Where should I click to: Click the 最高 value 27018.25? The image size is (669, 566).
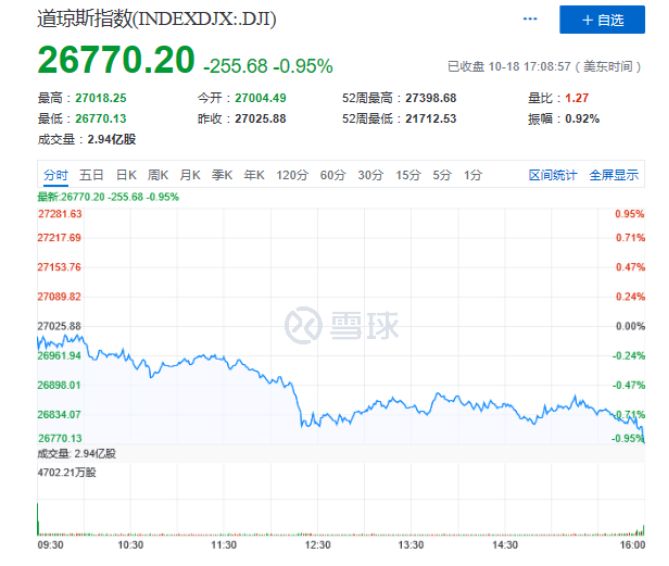click(x=101, y=98)
